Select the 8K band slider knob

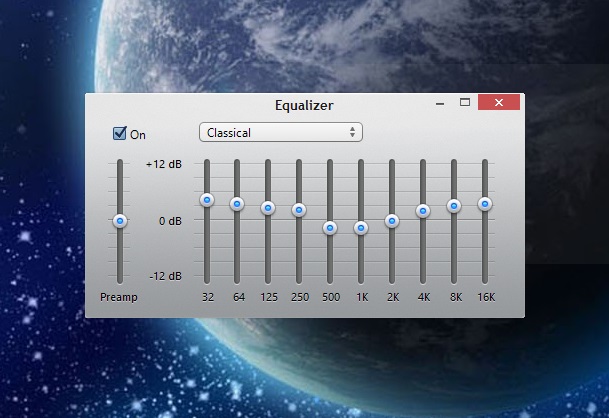(x=453, y=206)
